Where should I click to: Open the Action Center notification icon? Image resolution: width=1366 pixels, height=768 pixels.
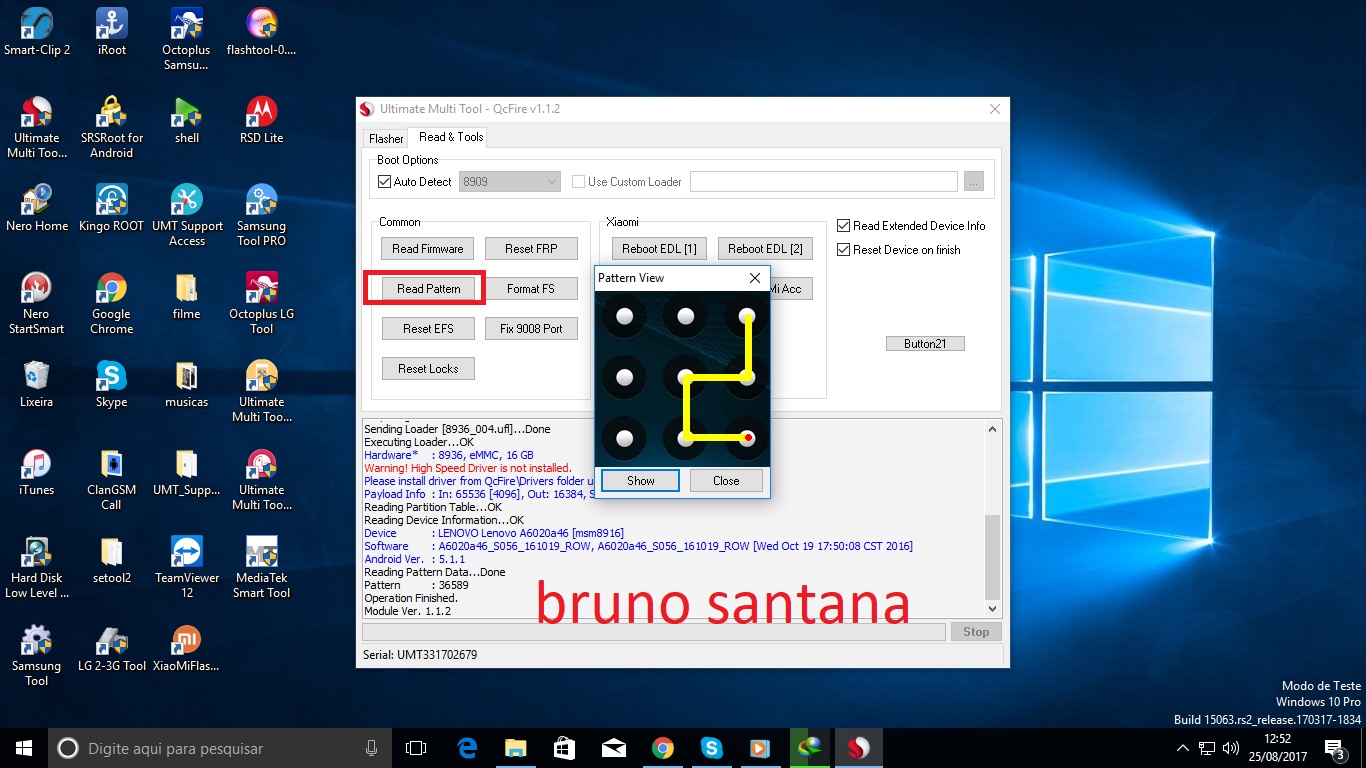point(1334,748)
